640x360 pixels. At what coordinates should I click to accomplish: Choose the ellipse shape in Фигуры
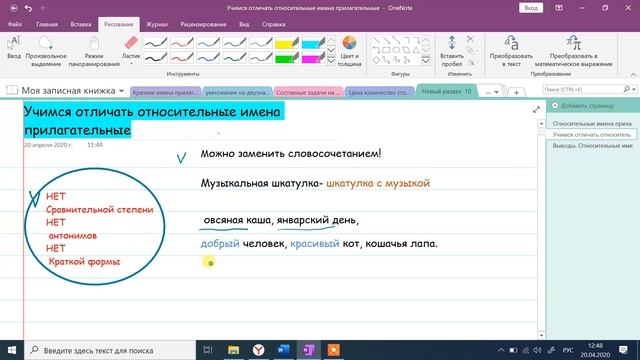396,50
